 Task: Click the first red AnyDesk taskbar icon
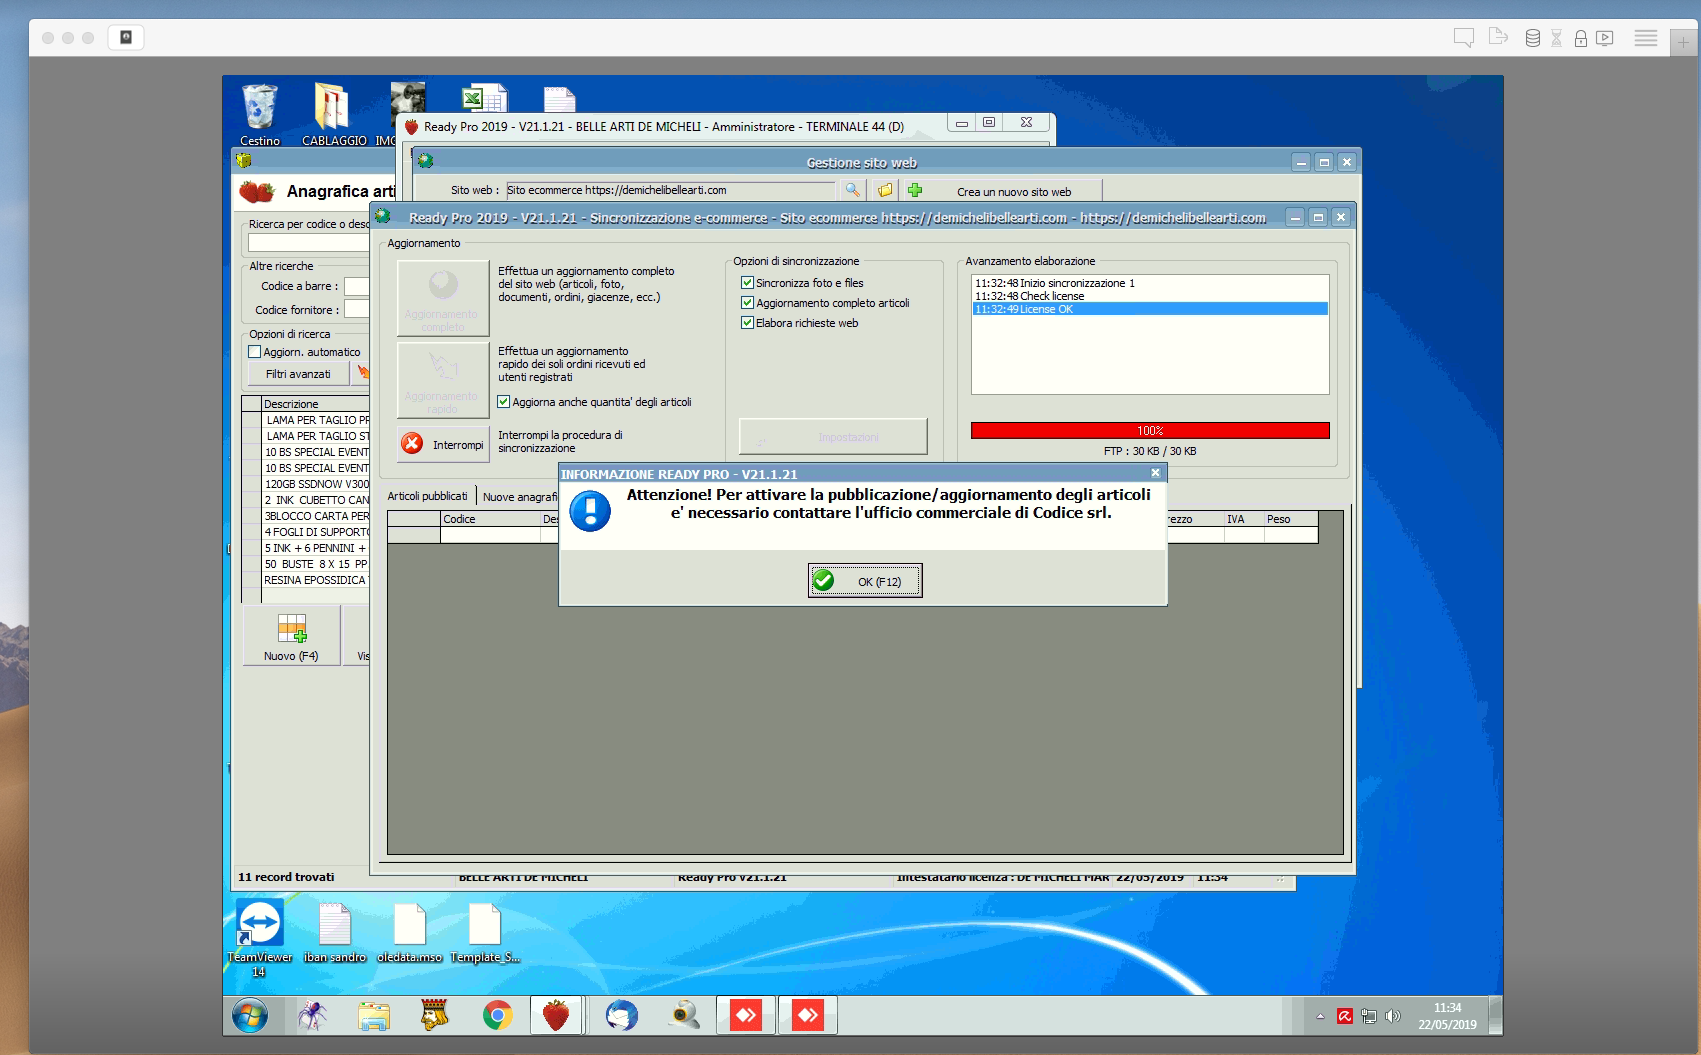click(746, 1016)
